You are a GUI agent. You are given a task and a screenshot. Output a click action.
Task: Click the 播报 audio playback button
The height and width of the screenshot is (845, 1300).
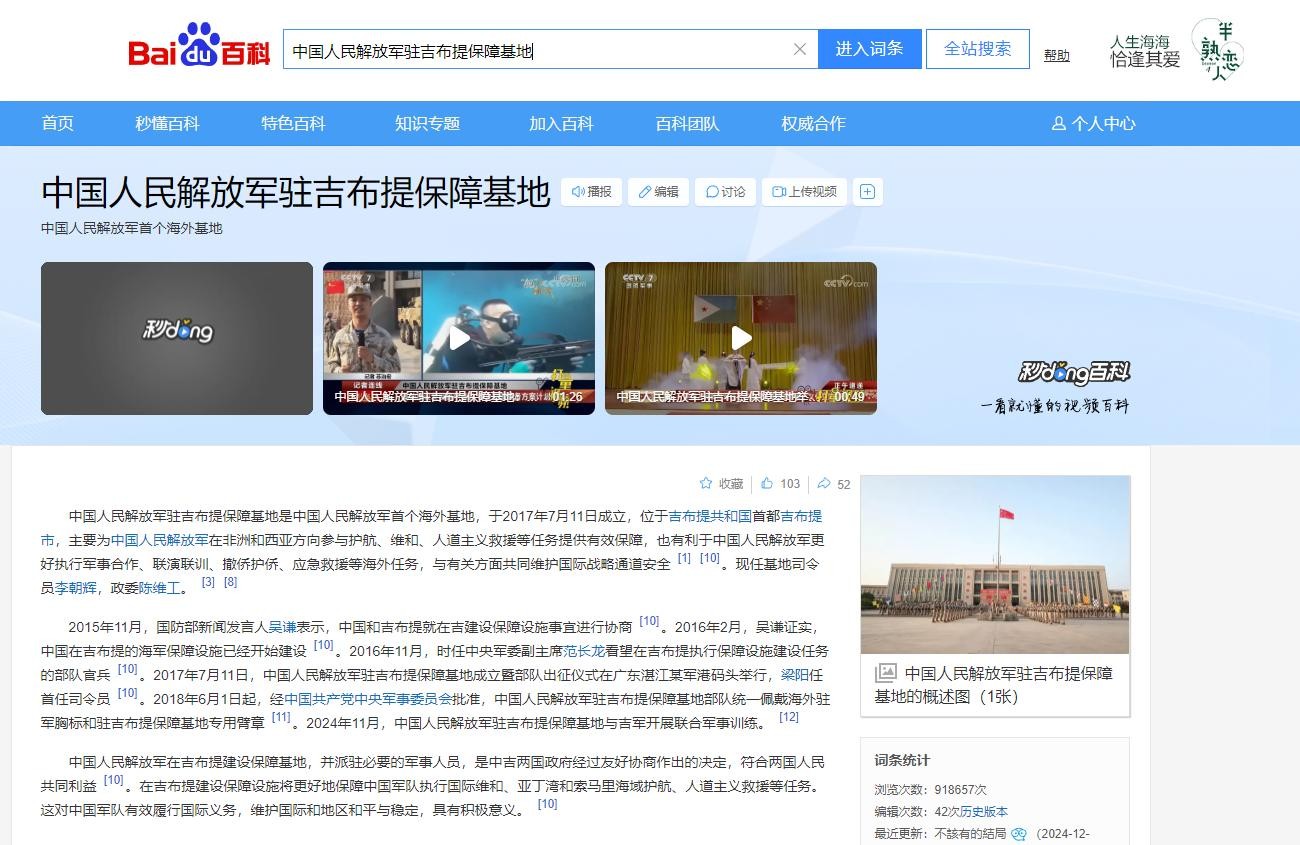coord(591,192)
